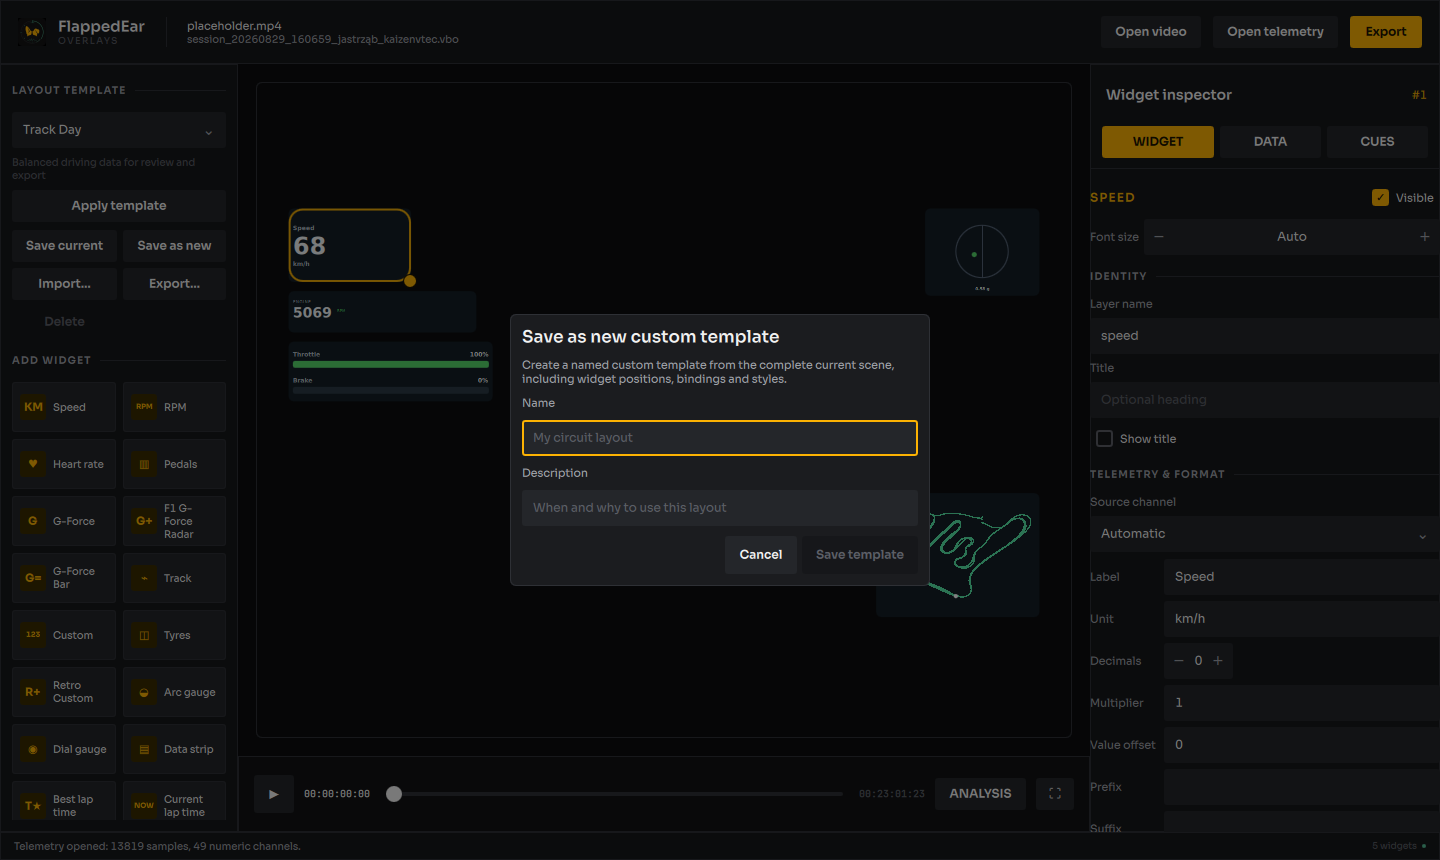Add the Dial gauge widget
Screen dimensions: 1440x860
64,749
